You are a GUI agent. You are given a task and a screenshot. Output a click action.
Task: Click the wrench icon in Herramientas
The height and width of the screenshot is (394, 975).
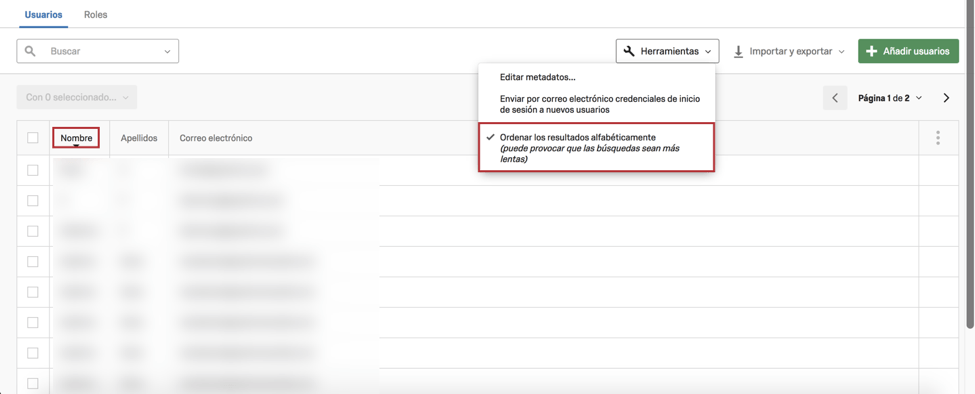pos(629,51)
